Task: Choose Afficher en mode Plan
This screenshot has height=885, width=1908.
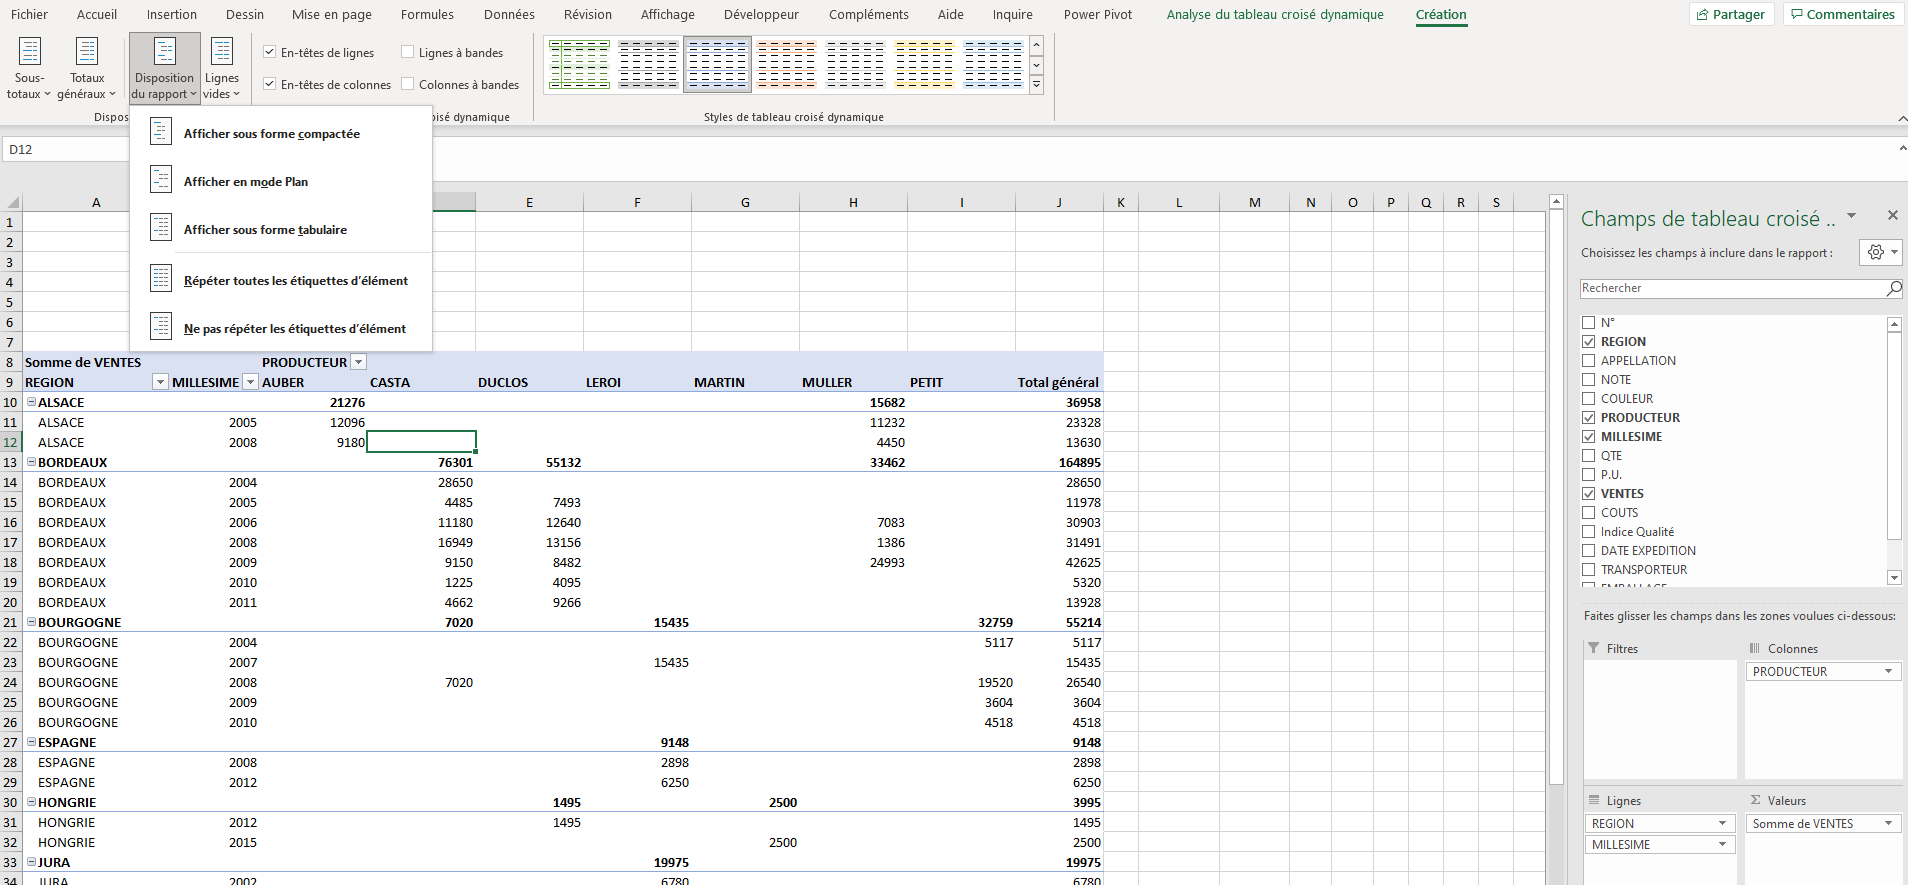Action: tap(245, 182)
